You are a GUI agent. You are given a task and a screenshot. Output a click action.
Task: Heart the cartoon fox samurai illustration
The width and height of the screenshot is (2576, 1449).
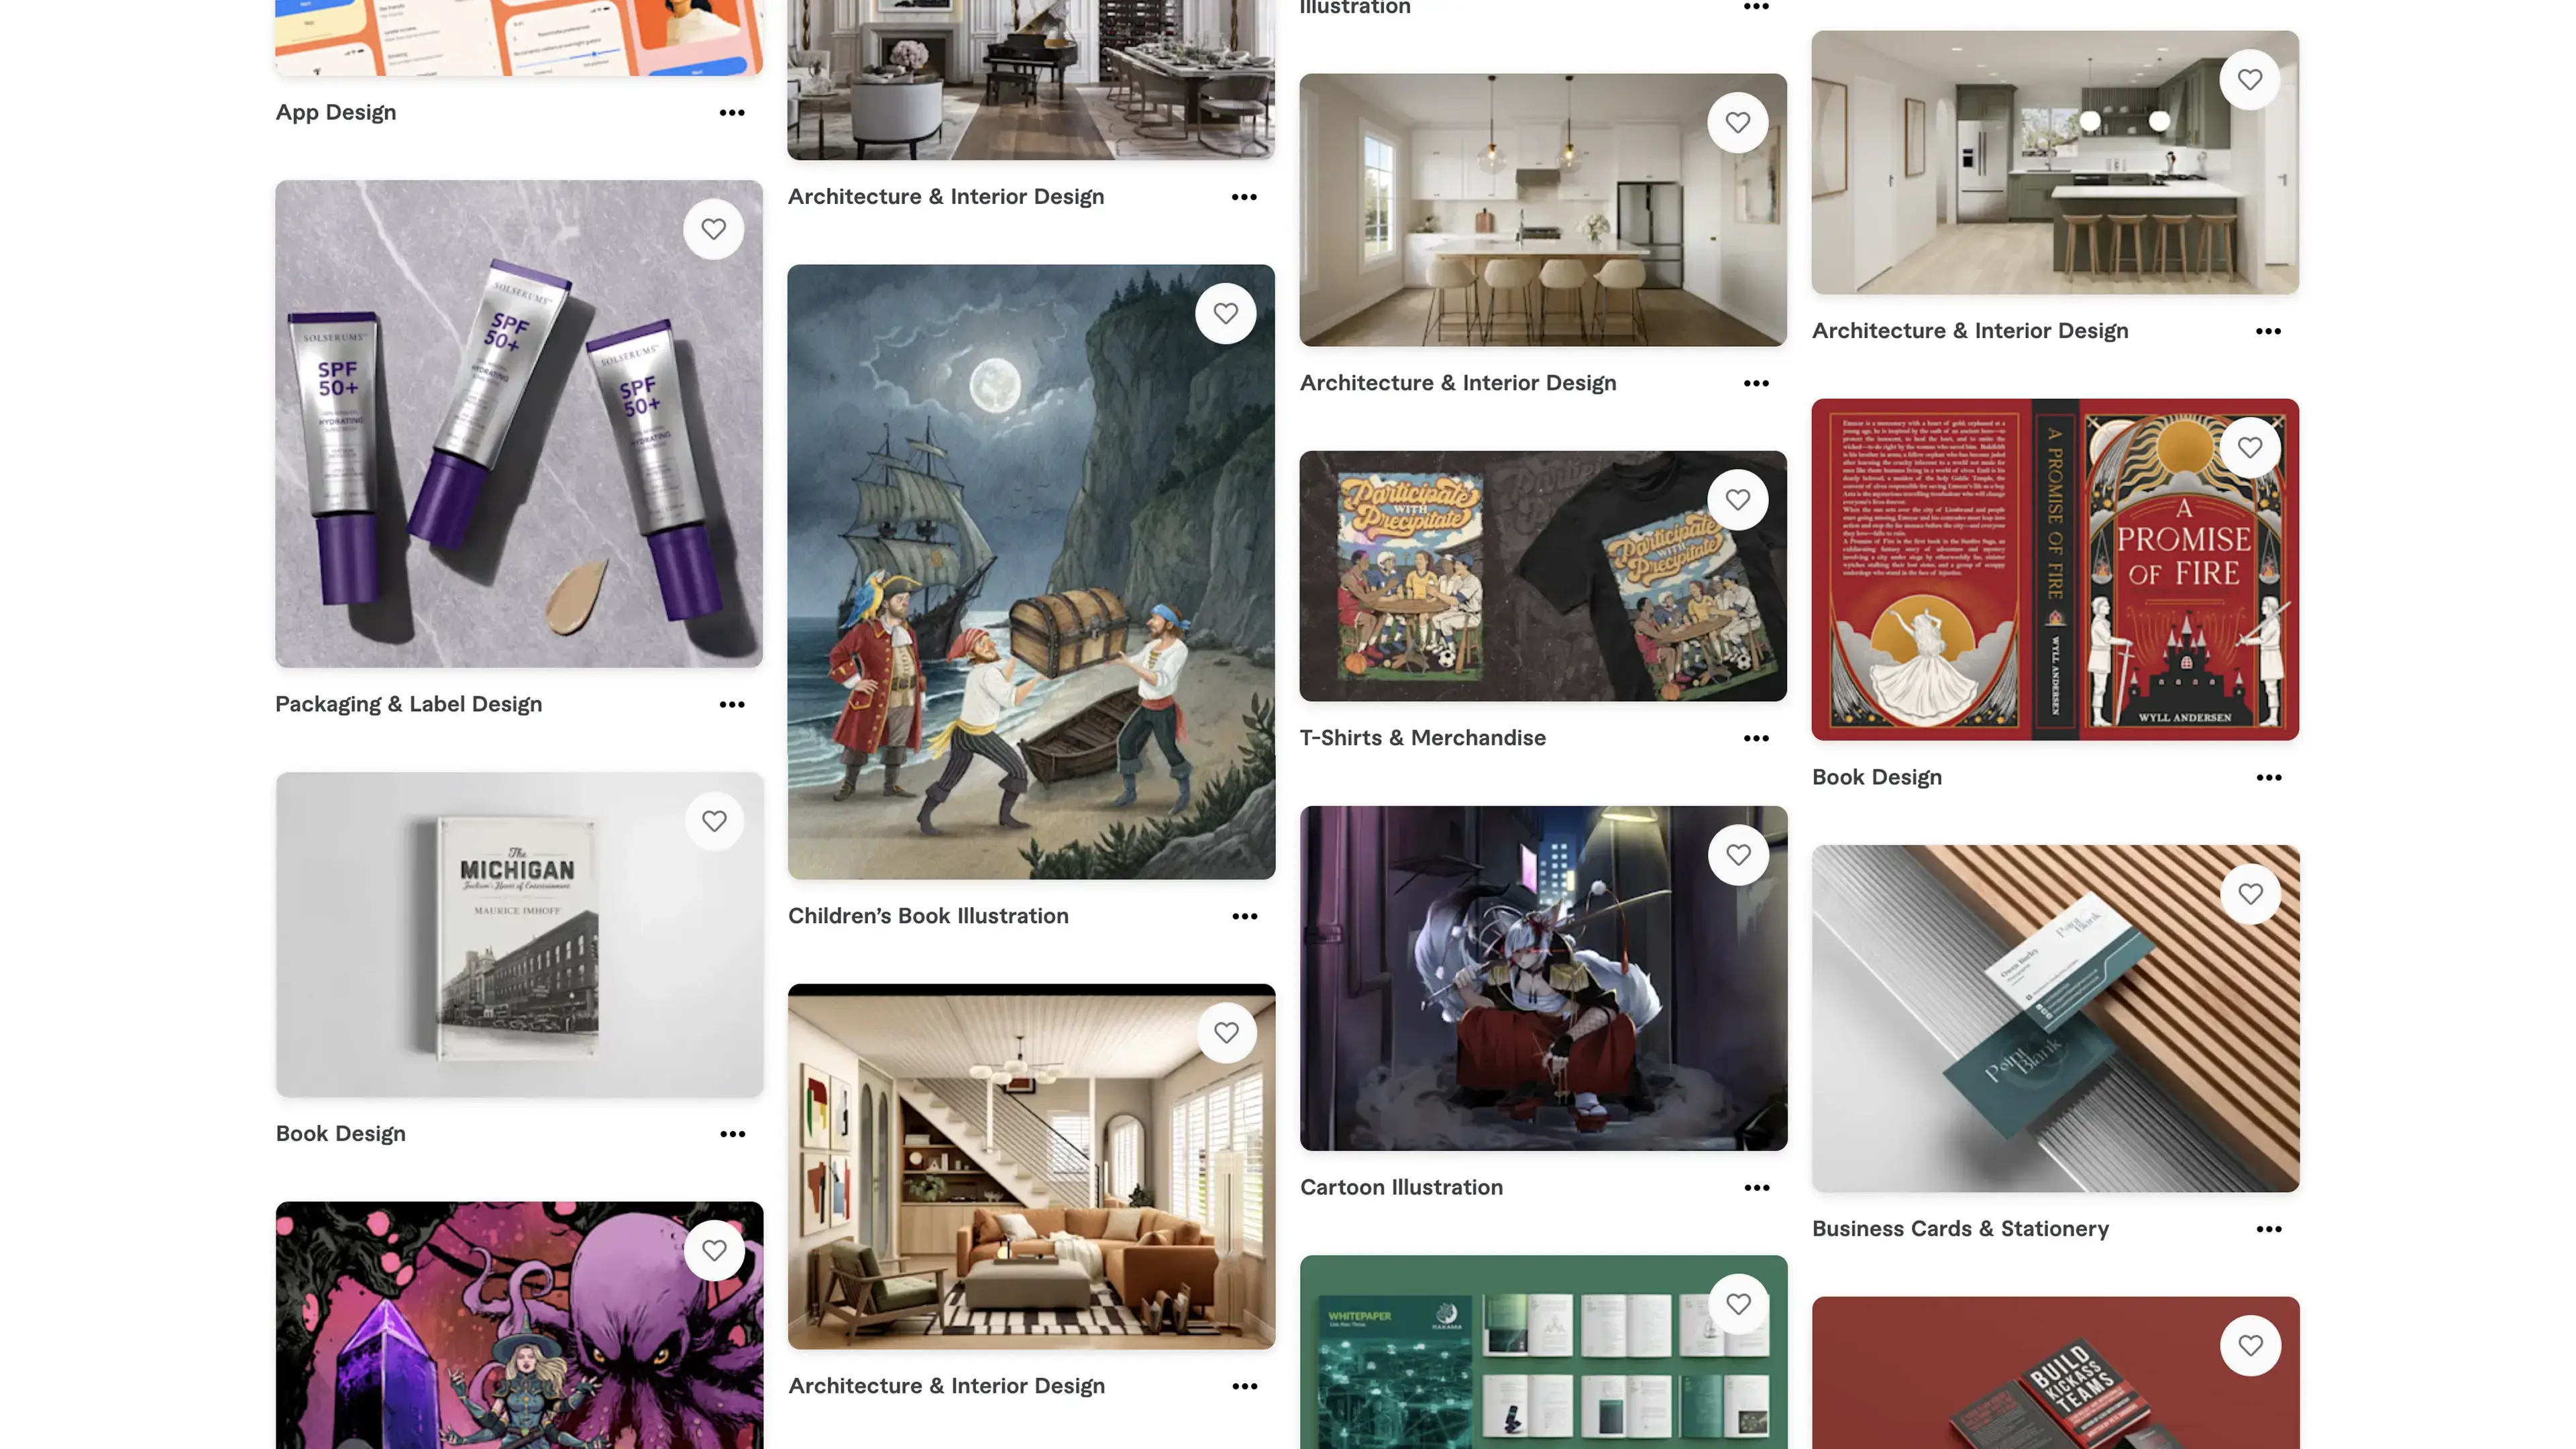pos(1738,855)
